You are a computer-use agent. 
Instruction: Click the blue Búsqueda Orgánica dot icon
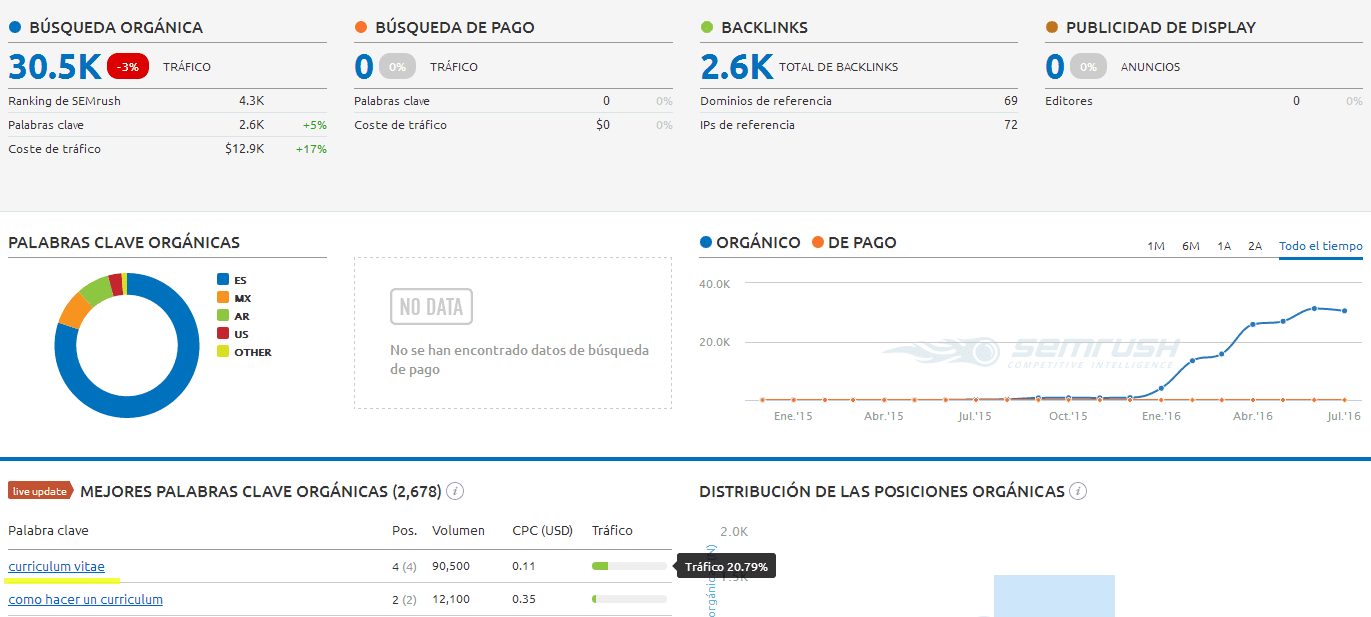(15, 28)
